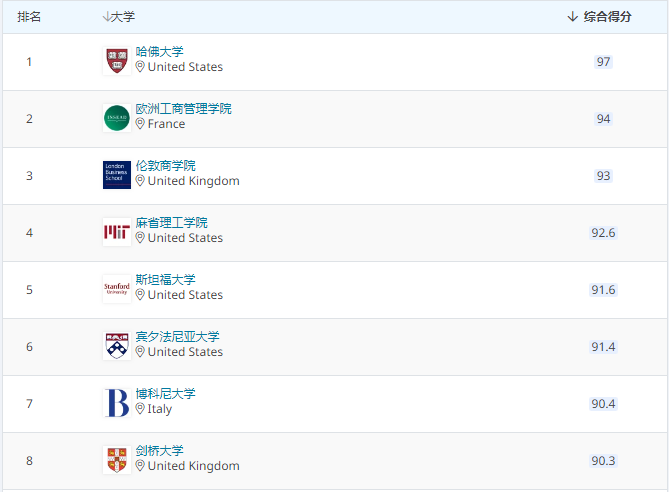The width and height of the screenshot is (669, 492).
Task: Click rank number 8 in Cambridge row
Action: coord(29,461)
